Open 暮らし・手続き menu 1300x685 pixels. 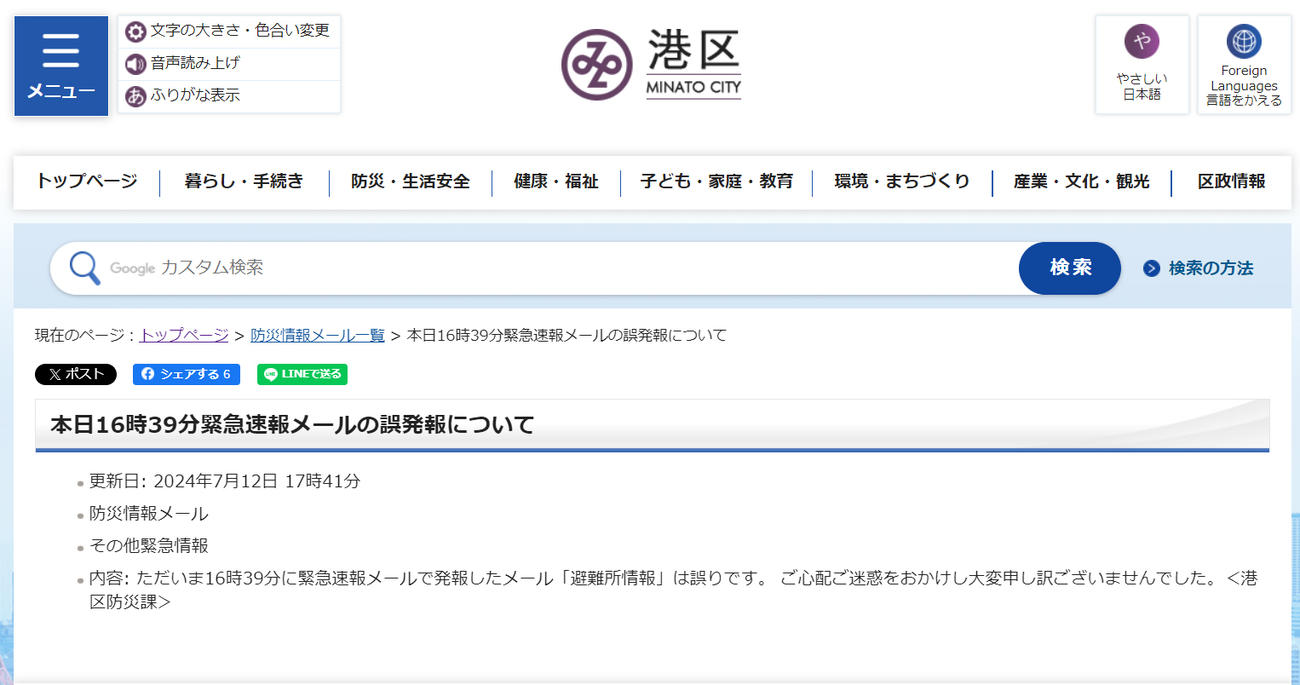(244, 182)
